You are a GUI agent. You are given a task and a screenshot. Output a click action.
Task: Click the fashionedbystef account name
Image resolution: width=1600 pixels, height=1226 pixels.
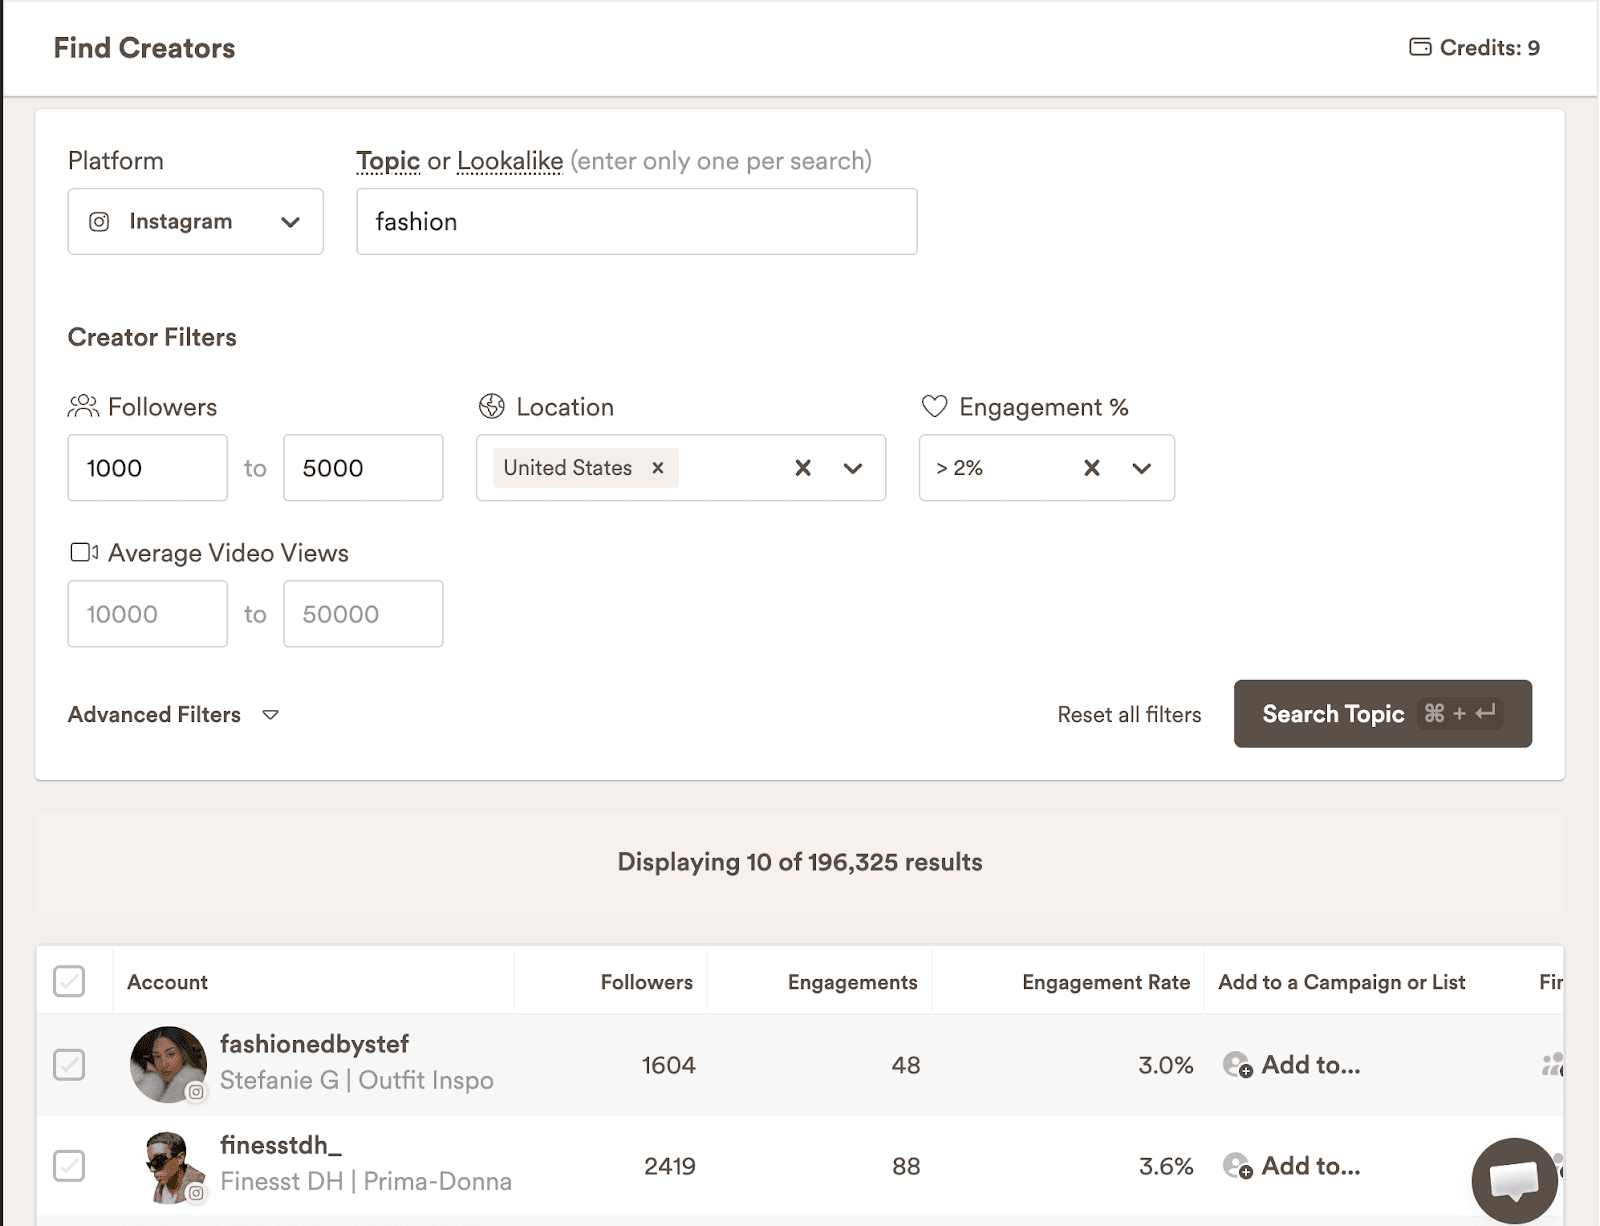[314, 1044]
